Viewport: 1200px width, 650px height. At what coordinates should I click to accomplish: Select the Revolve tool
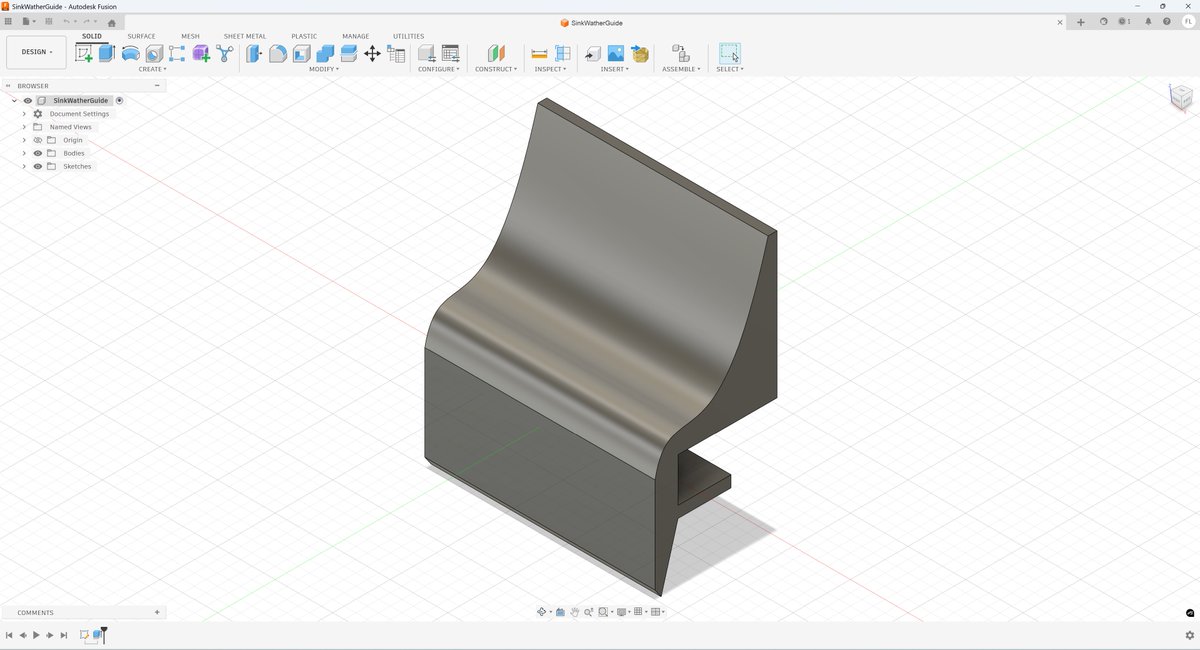pyautogui.click(x=130, y=51)
